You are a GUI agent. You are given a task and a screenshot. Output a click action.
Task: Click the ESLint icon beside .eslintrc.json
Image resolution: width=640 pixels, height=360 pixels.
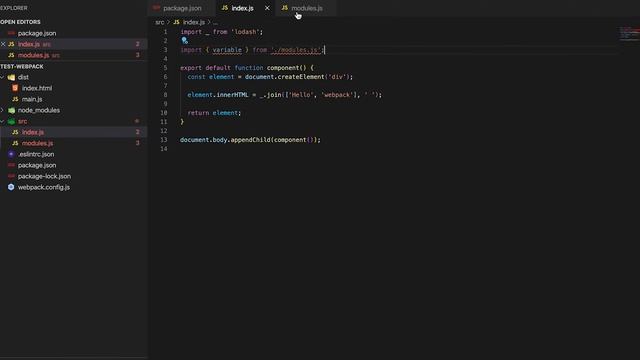(x=11, y=154)
